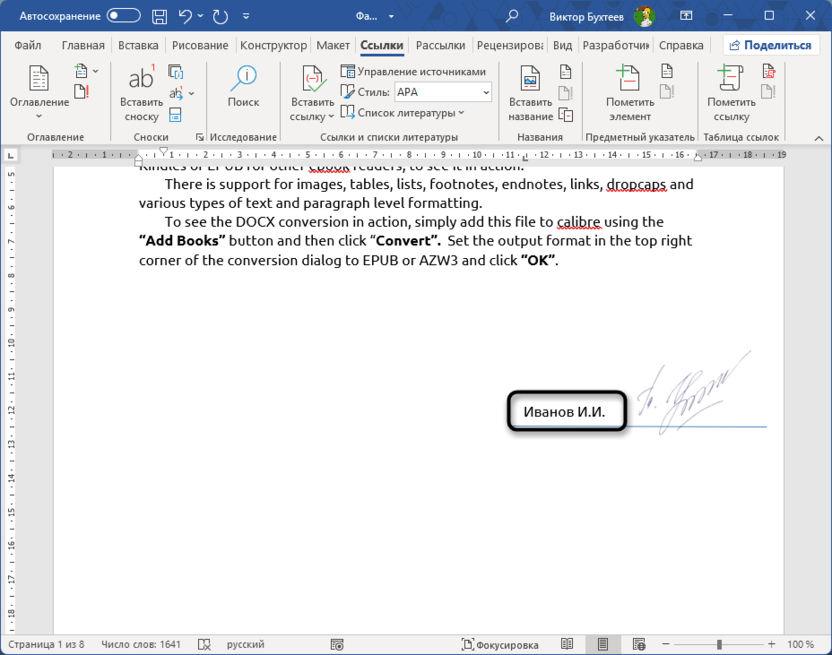Switch to the Справка tab

pyautogui.click(x=681, y=46)
